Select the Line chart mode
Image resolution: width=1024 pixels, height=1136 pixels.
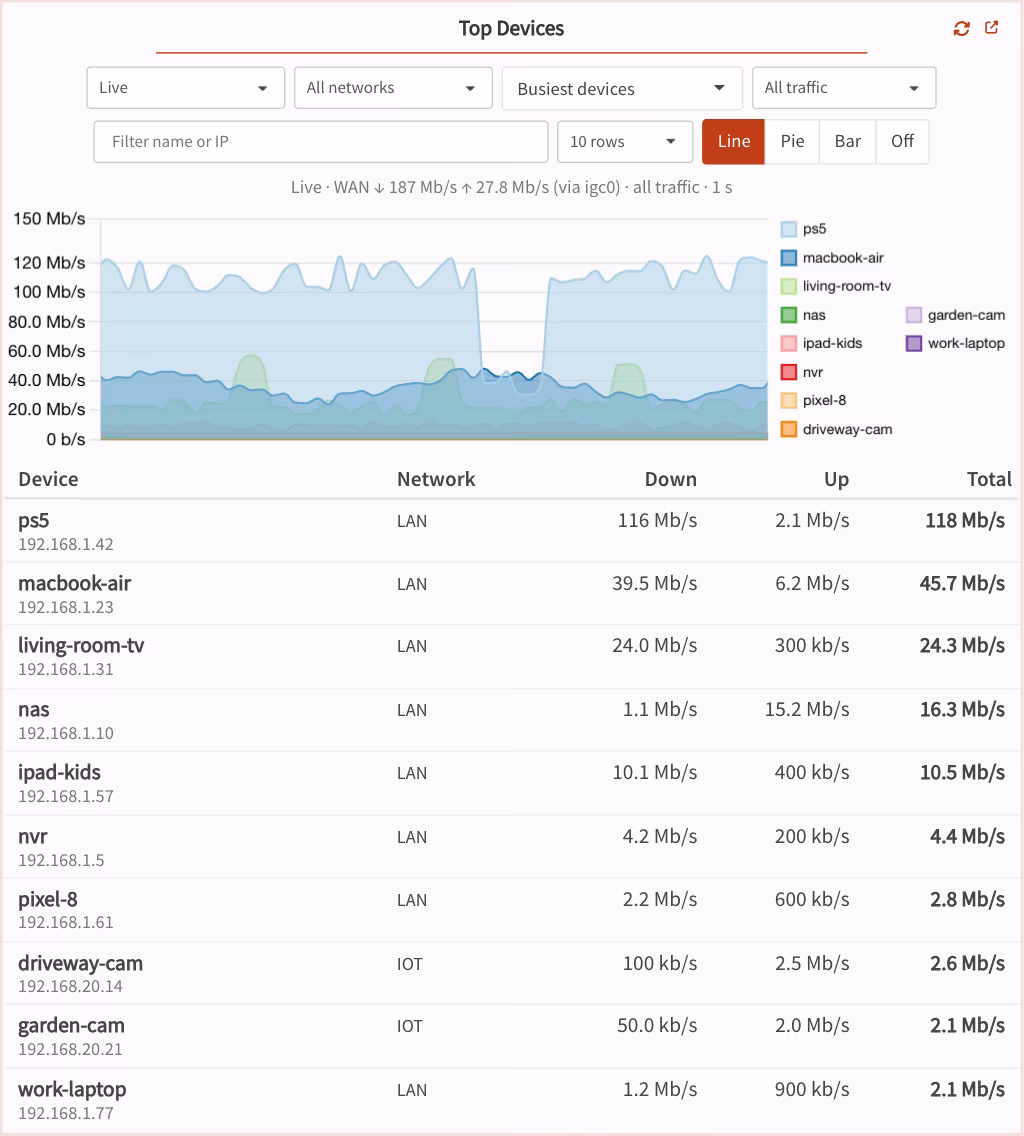point(733,141)
